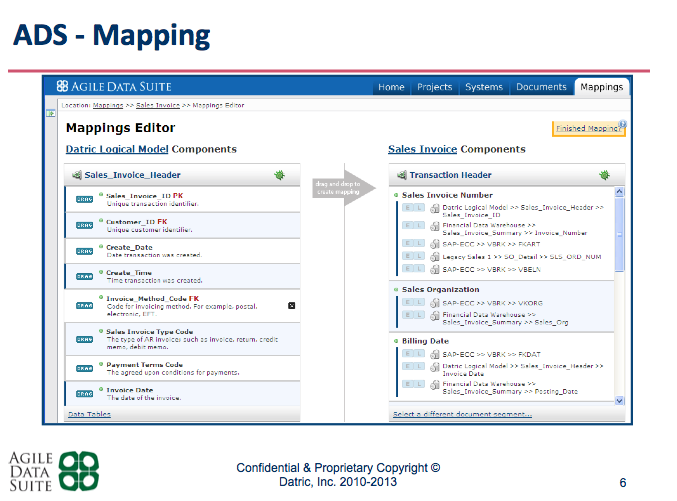Click database icon beside SAP-ECC VBRK VKORG
The image size is (677, 501).
(435, 303)
